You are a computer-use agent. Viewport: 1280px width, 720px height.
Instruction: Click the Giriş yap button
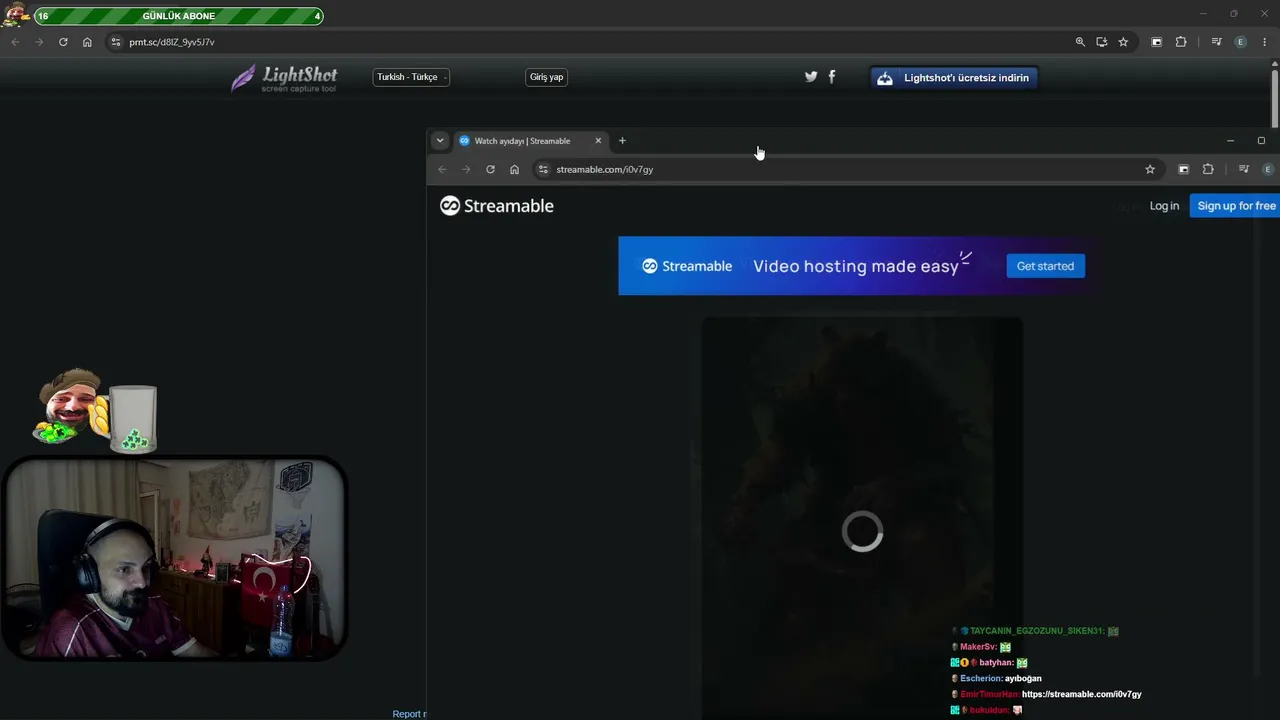[x=546, y=77]
